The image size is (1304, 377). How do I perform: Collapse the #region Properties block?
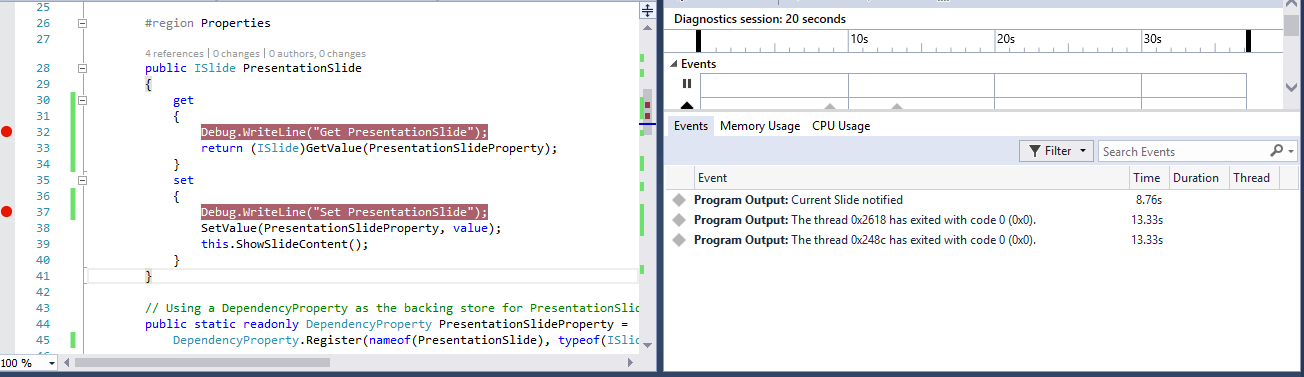pos(83,22)
